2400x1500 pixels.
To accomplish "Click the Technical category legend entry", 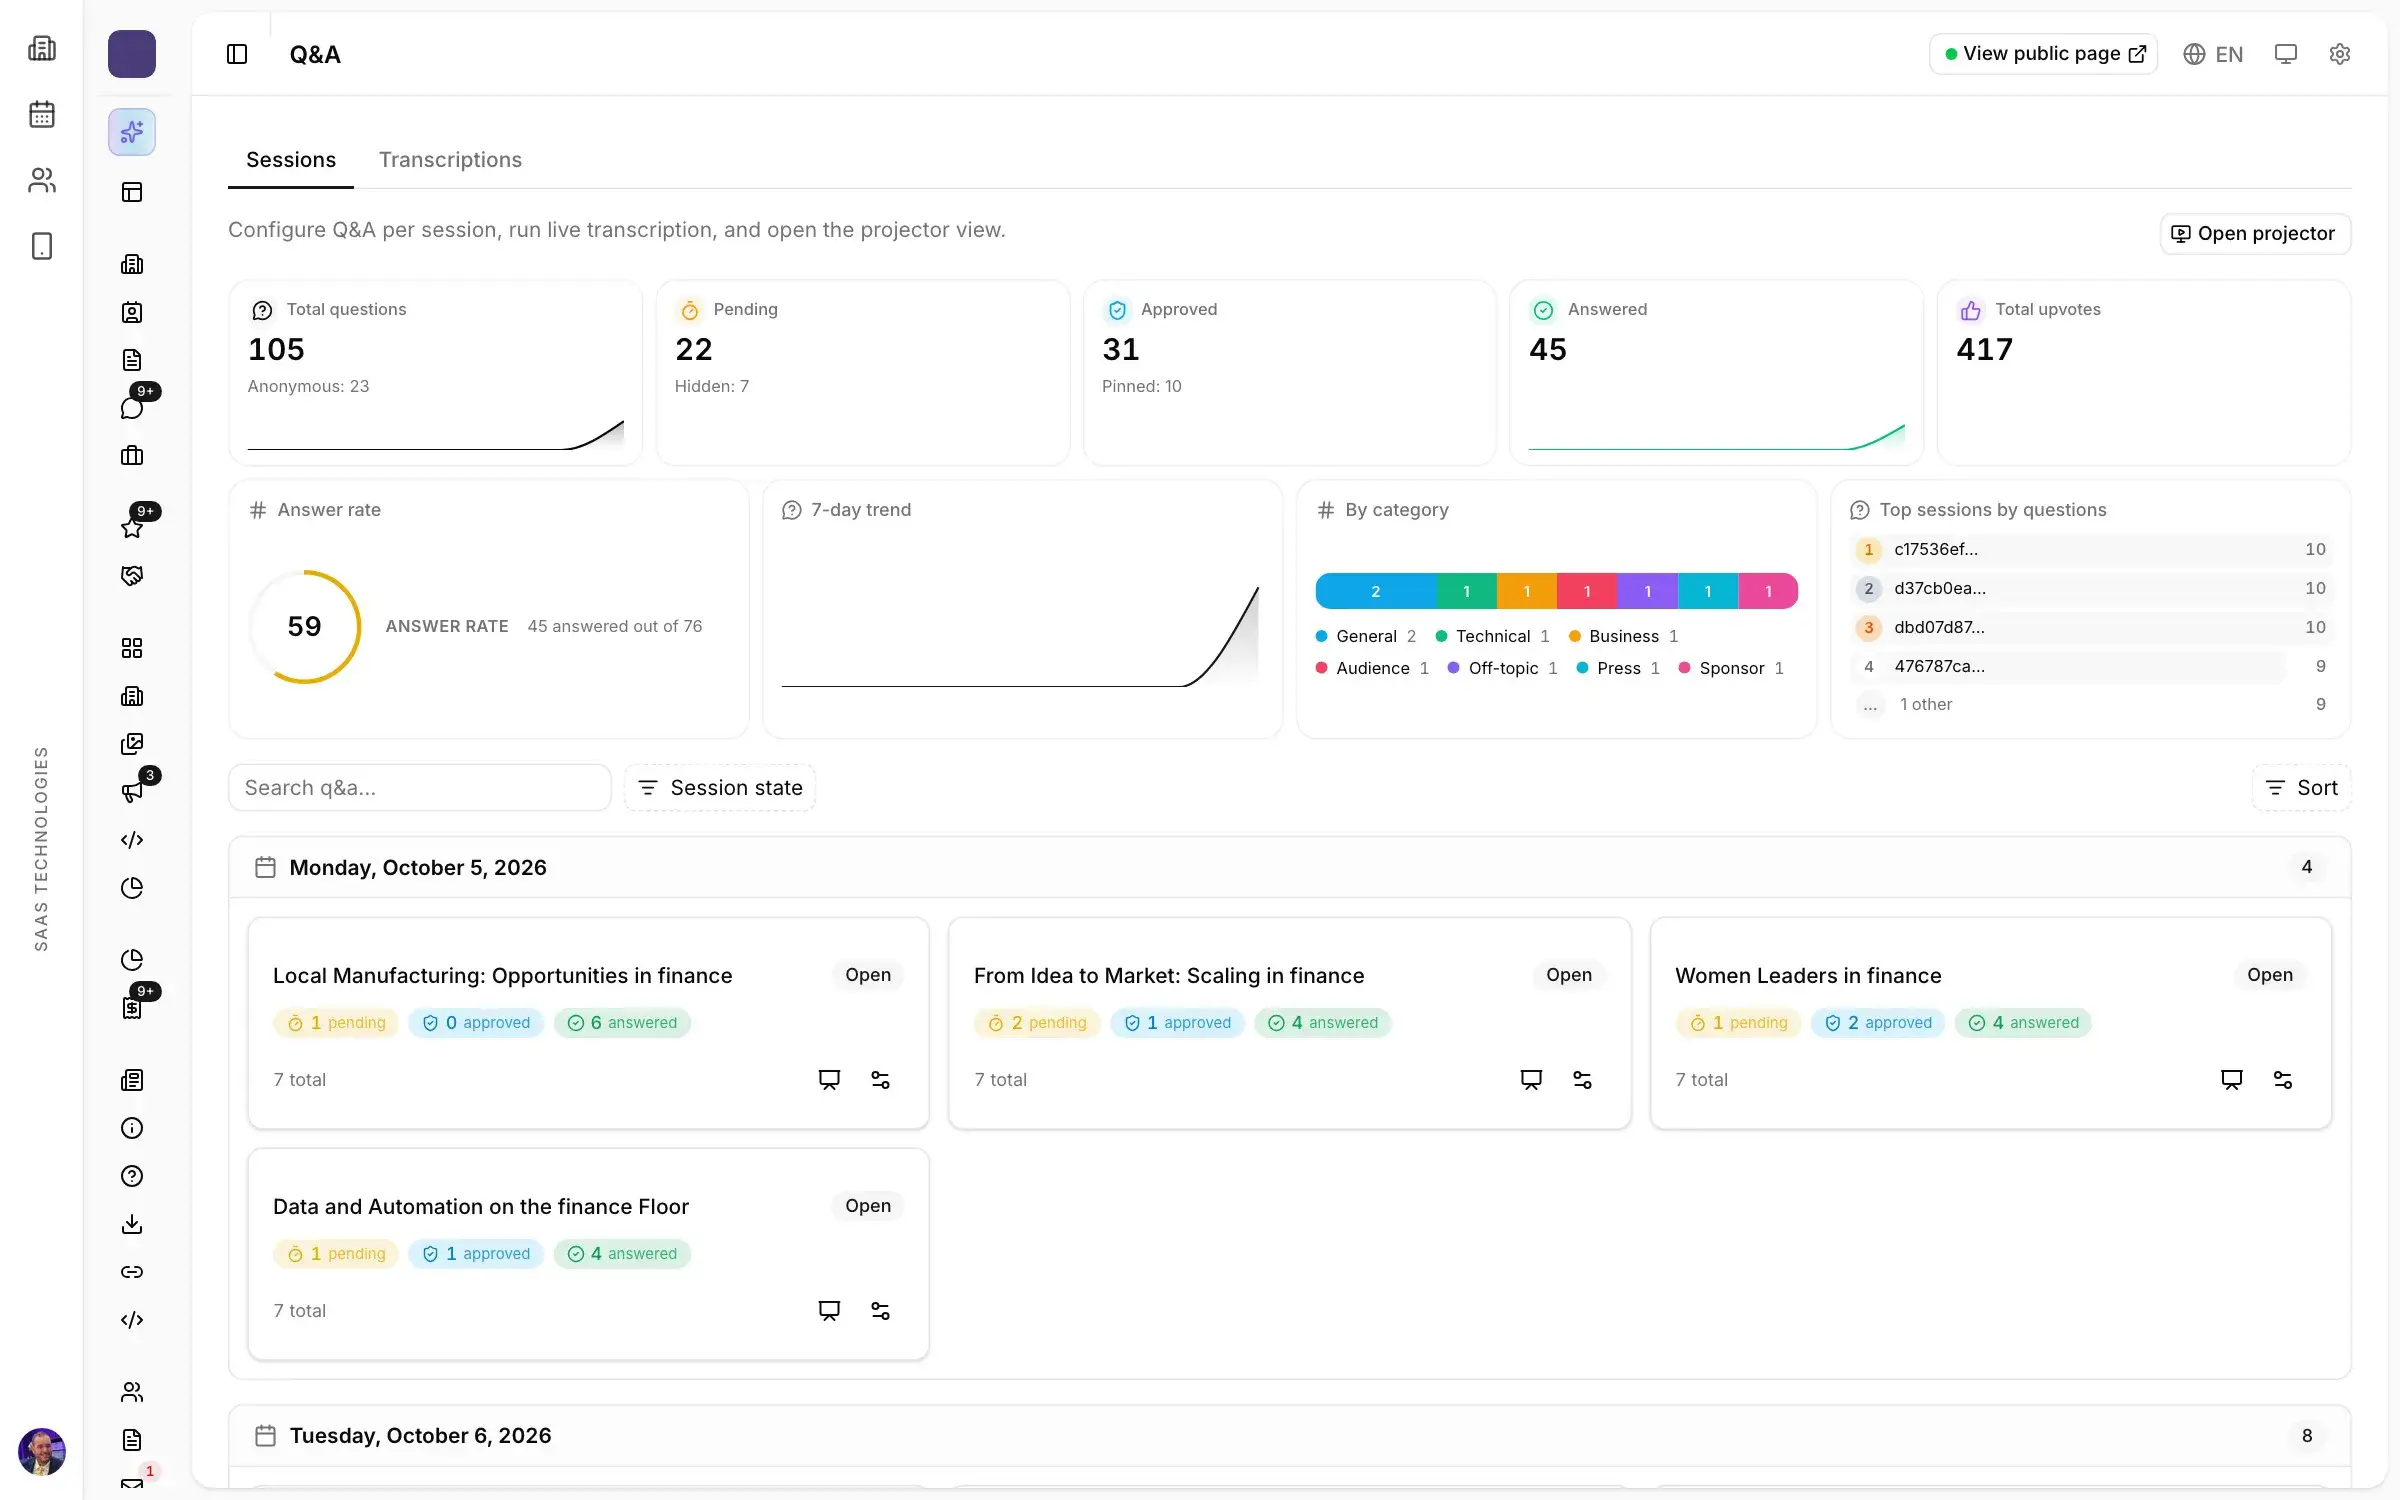I will (1492, 636).
